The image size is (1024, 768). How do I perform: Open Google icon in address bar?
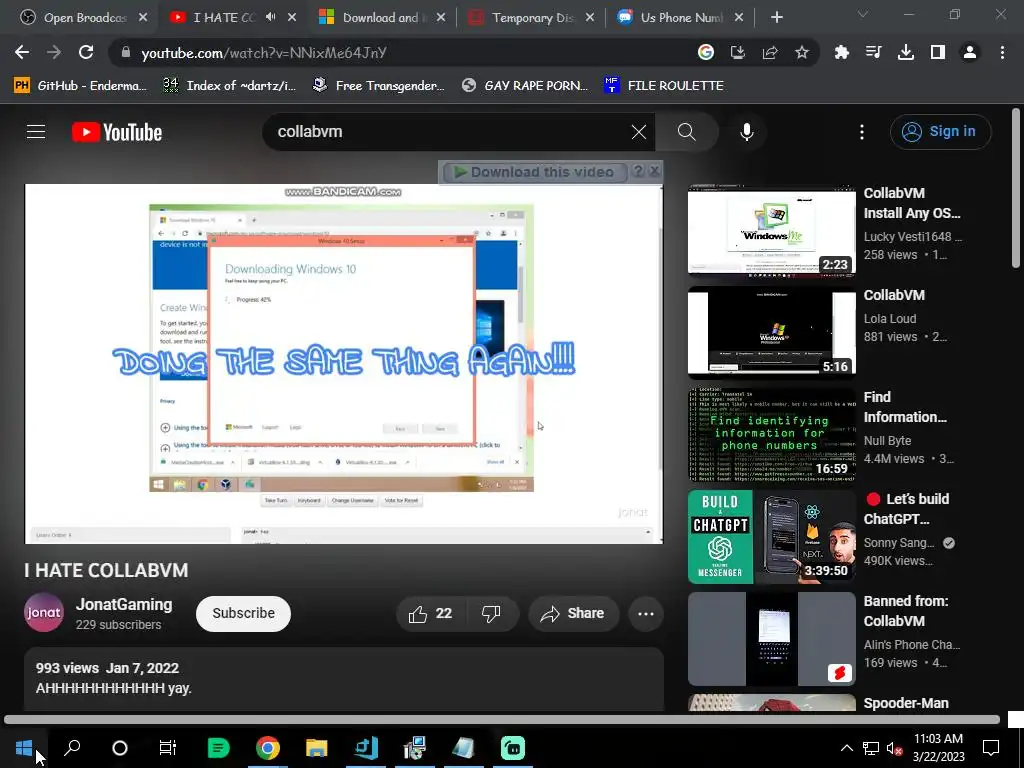tap(705, 52)
